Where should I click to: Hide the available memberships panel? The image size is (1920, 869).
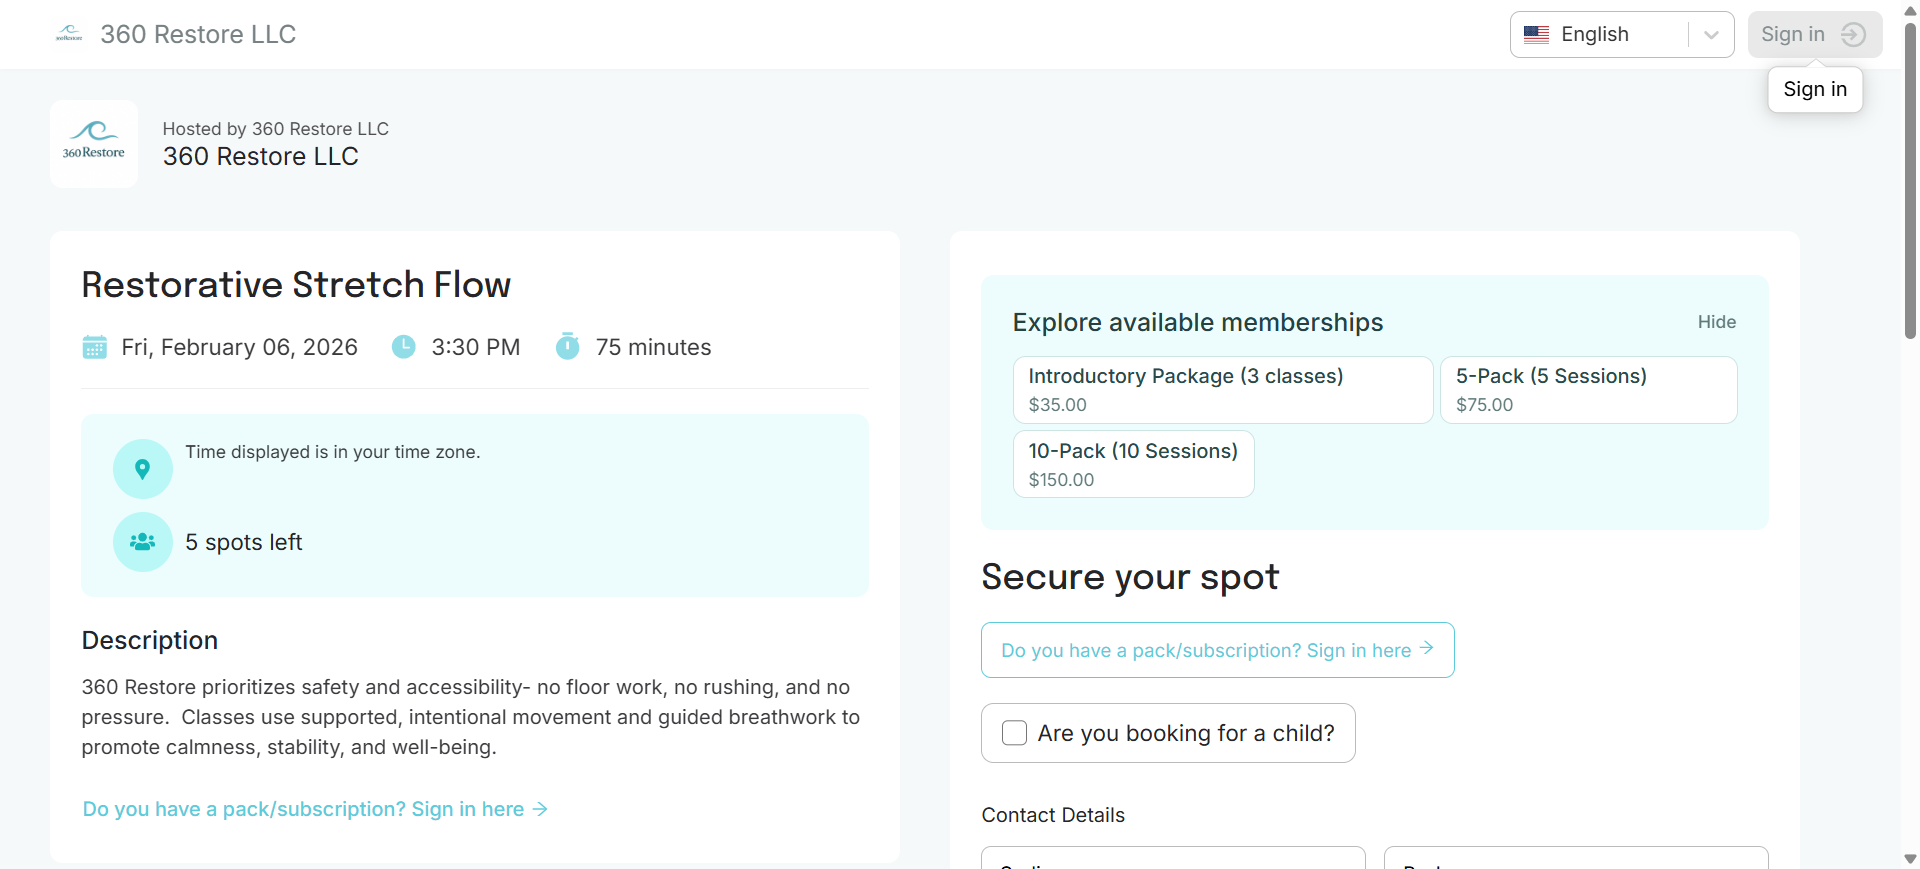1716,322
